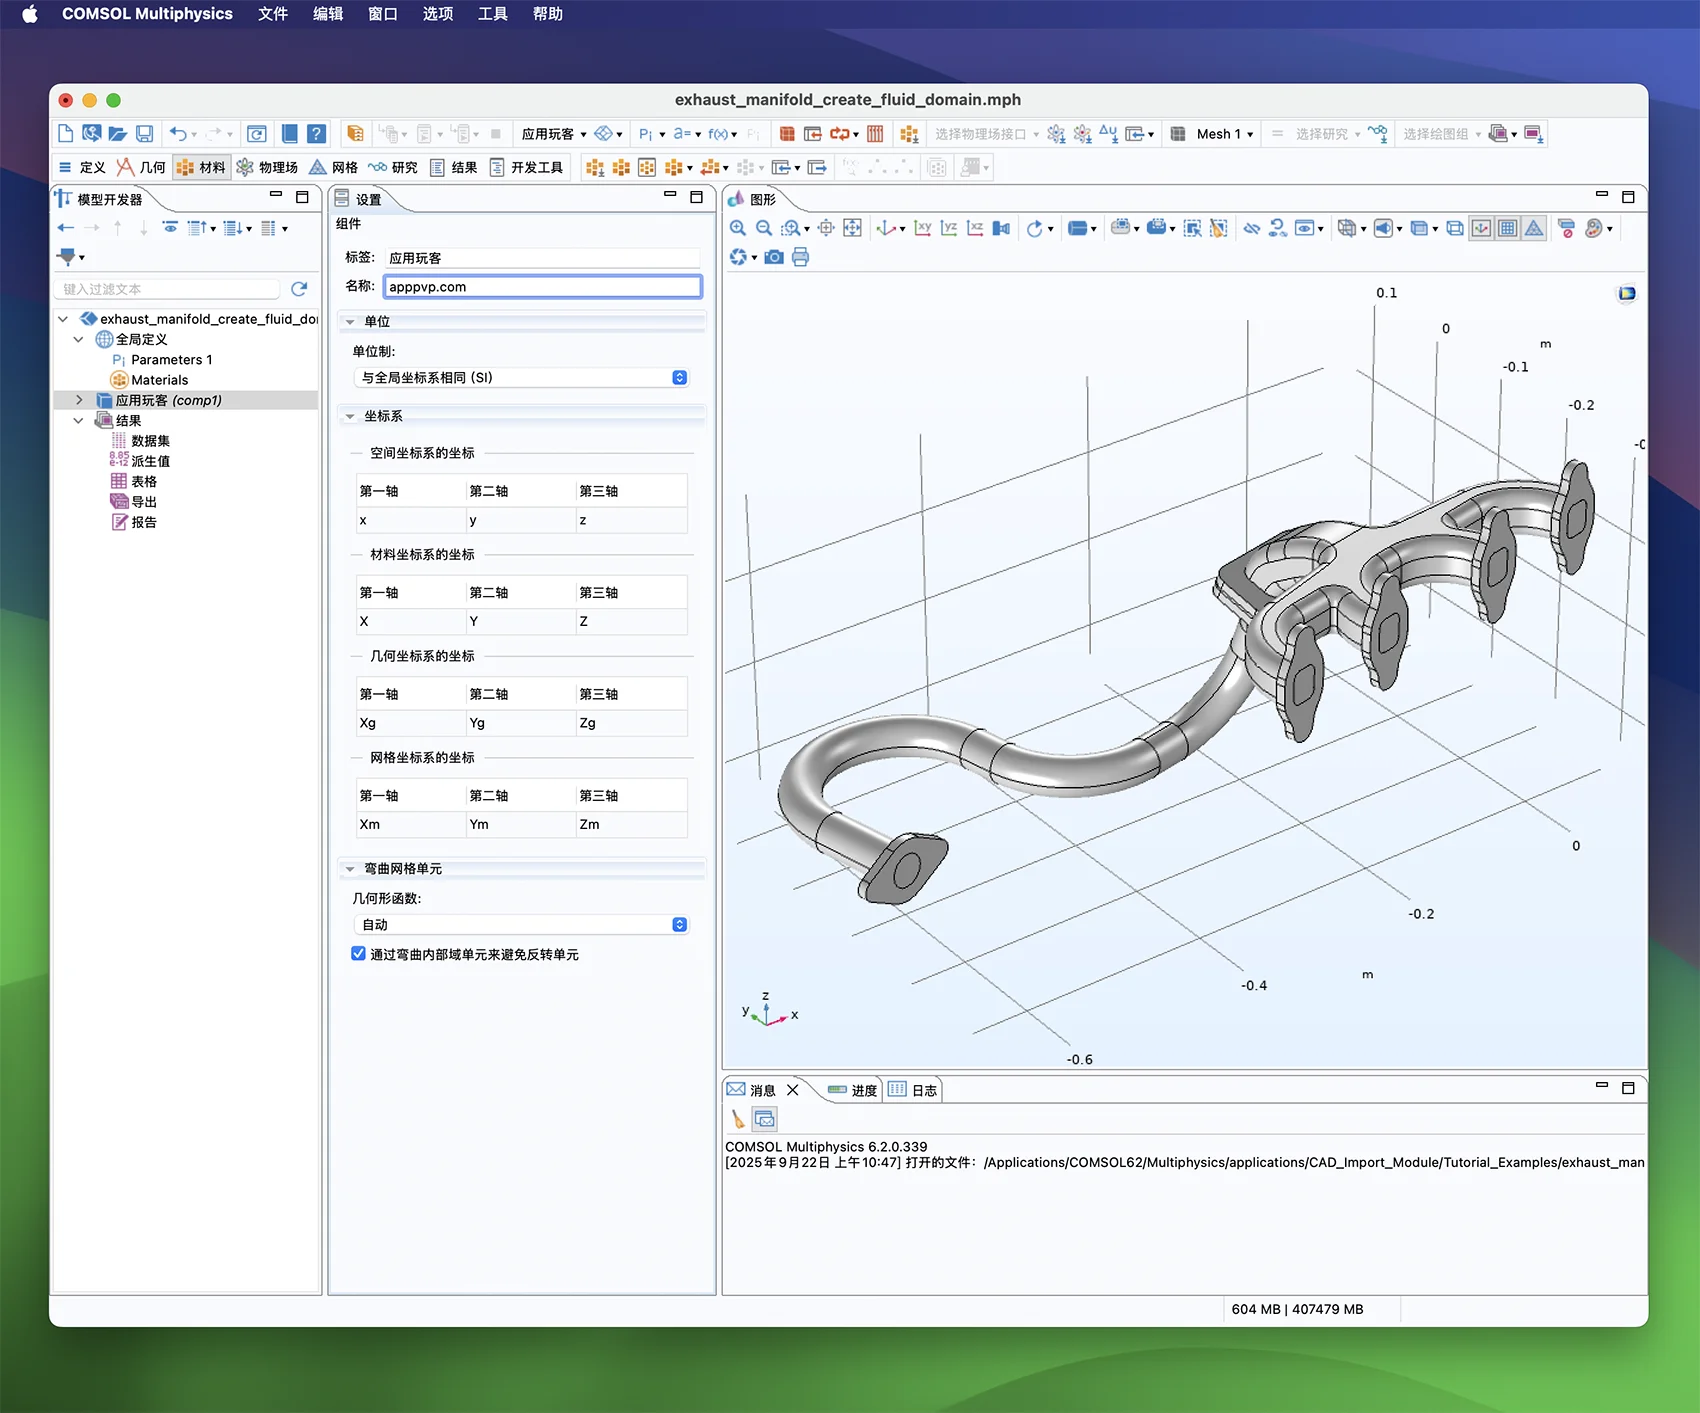The width and height of the screenshot is (1700, 1413).
Task: Create a new model file
Action: point(66,134)
